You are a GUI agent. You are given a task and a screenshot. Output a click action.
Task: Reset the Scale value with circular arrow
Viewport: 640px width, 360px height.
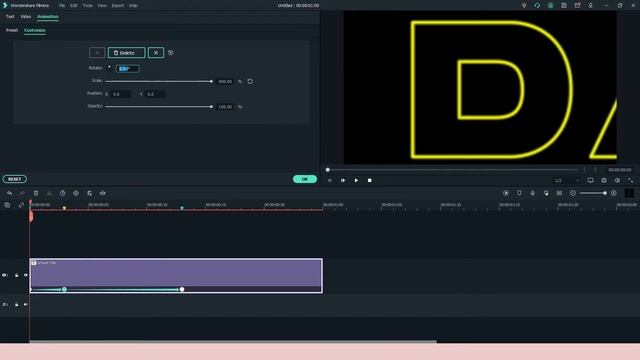coord(250,82)
